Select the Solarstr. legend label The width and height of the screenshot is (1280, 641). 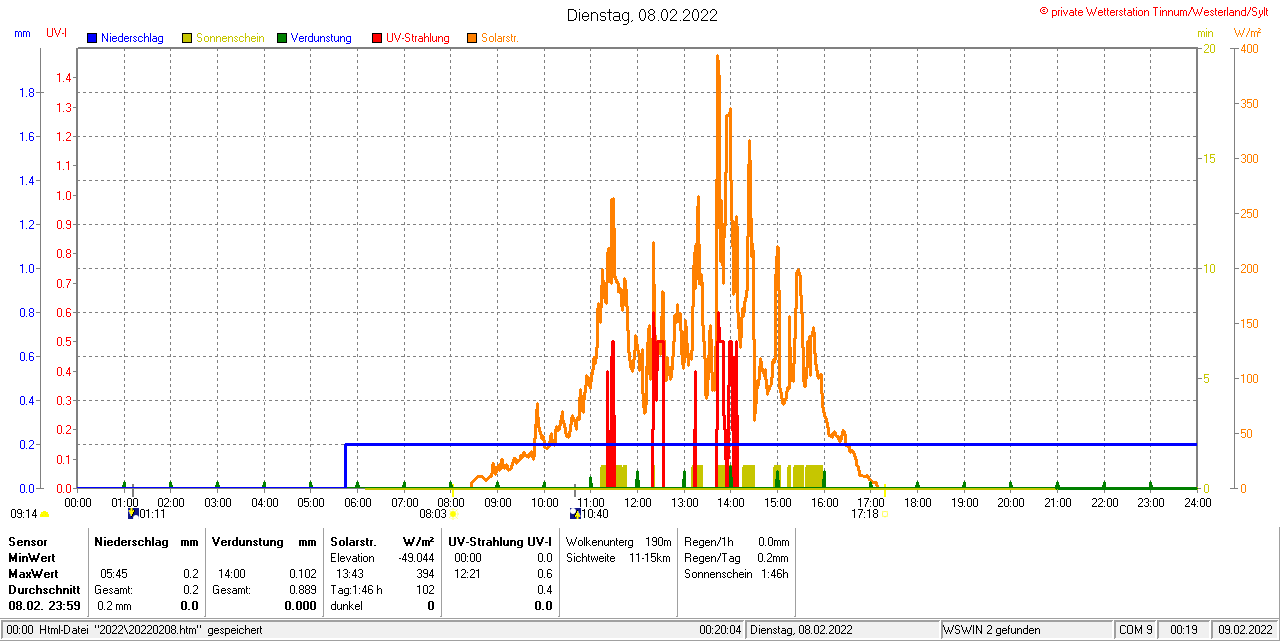pos(500,38)
